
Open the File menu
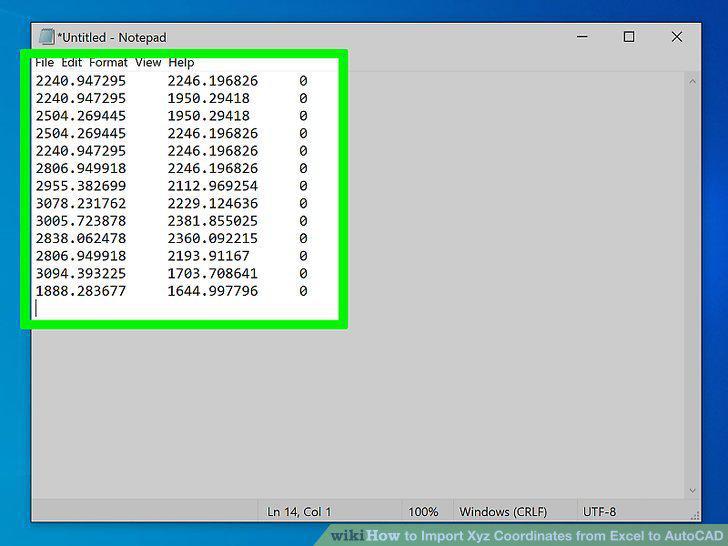45,62
